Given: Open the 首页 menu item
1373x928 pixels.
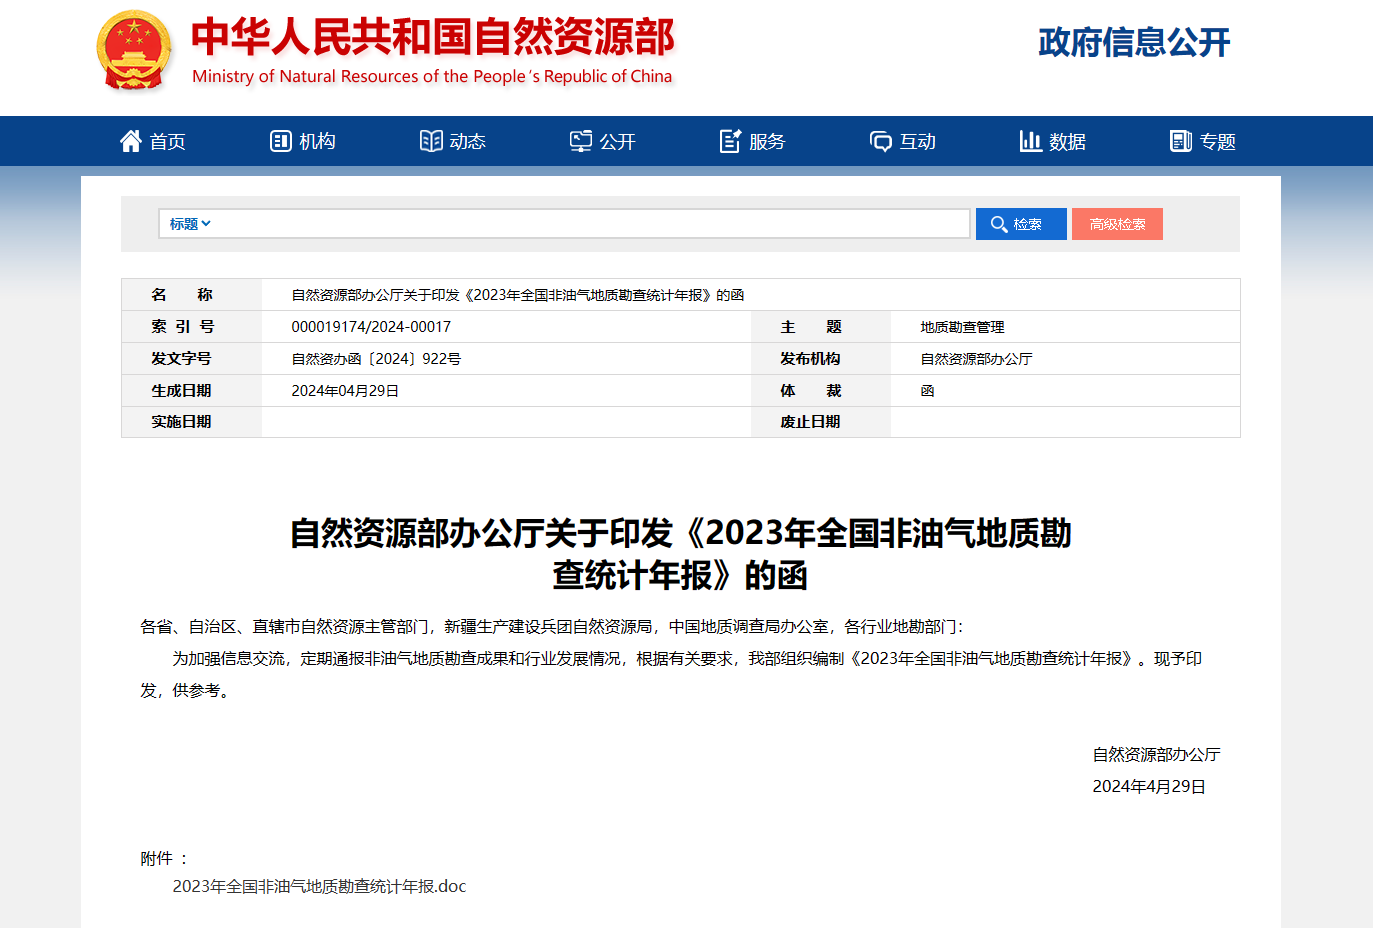Looking at the screenshot, I should [x=168, y=142].
